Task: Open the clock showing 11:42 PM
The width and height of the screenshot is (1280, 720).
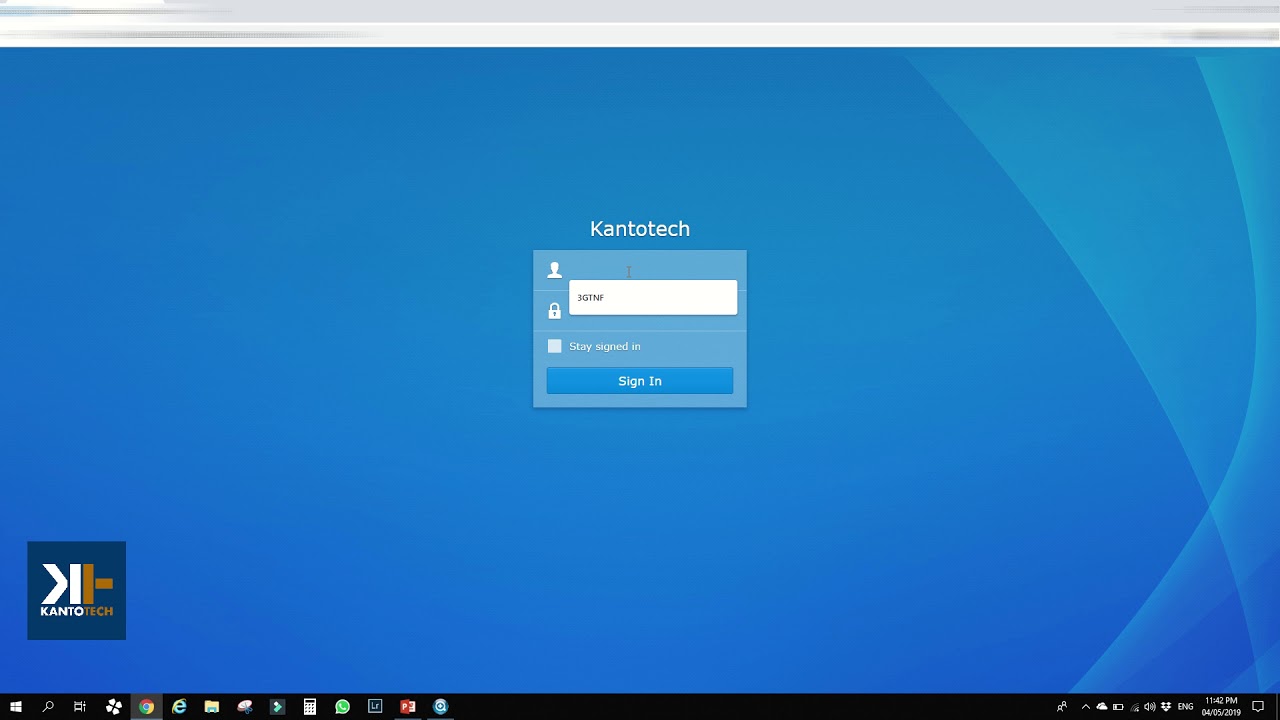Action: [1221, 707]
